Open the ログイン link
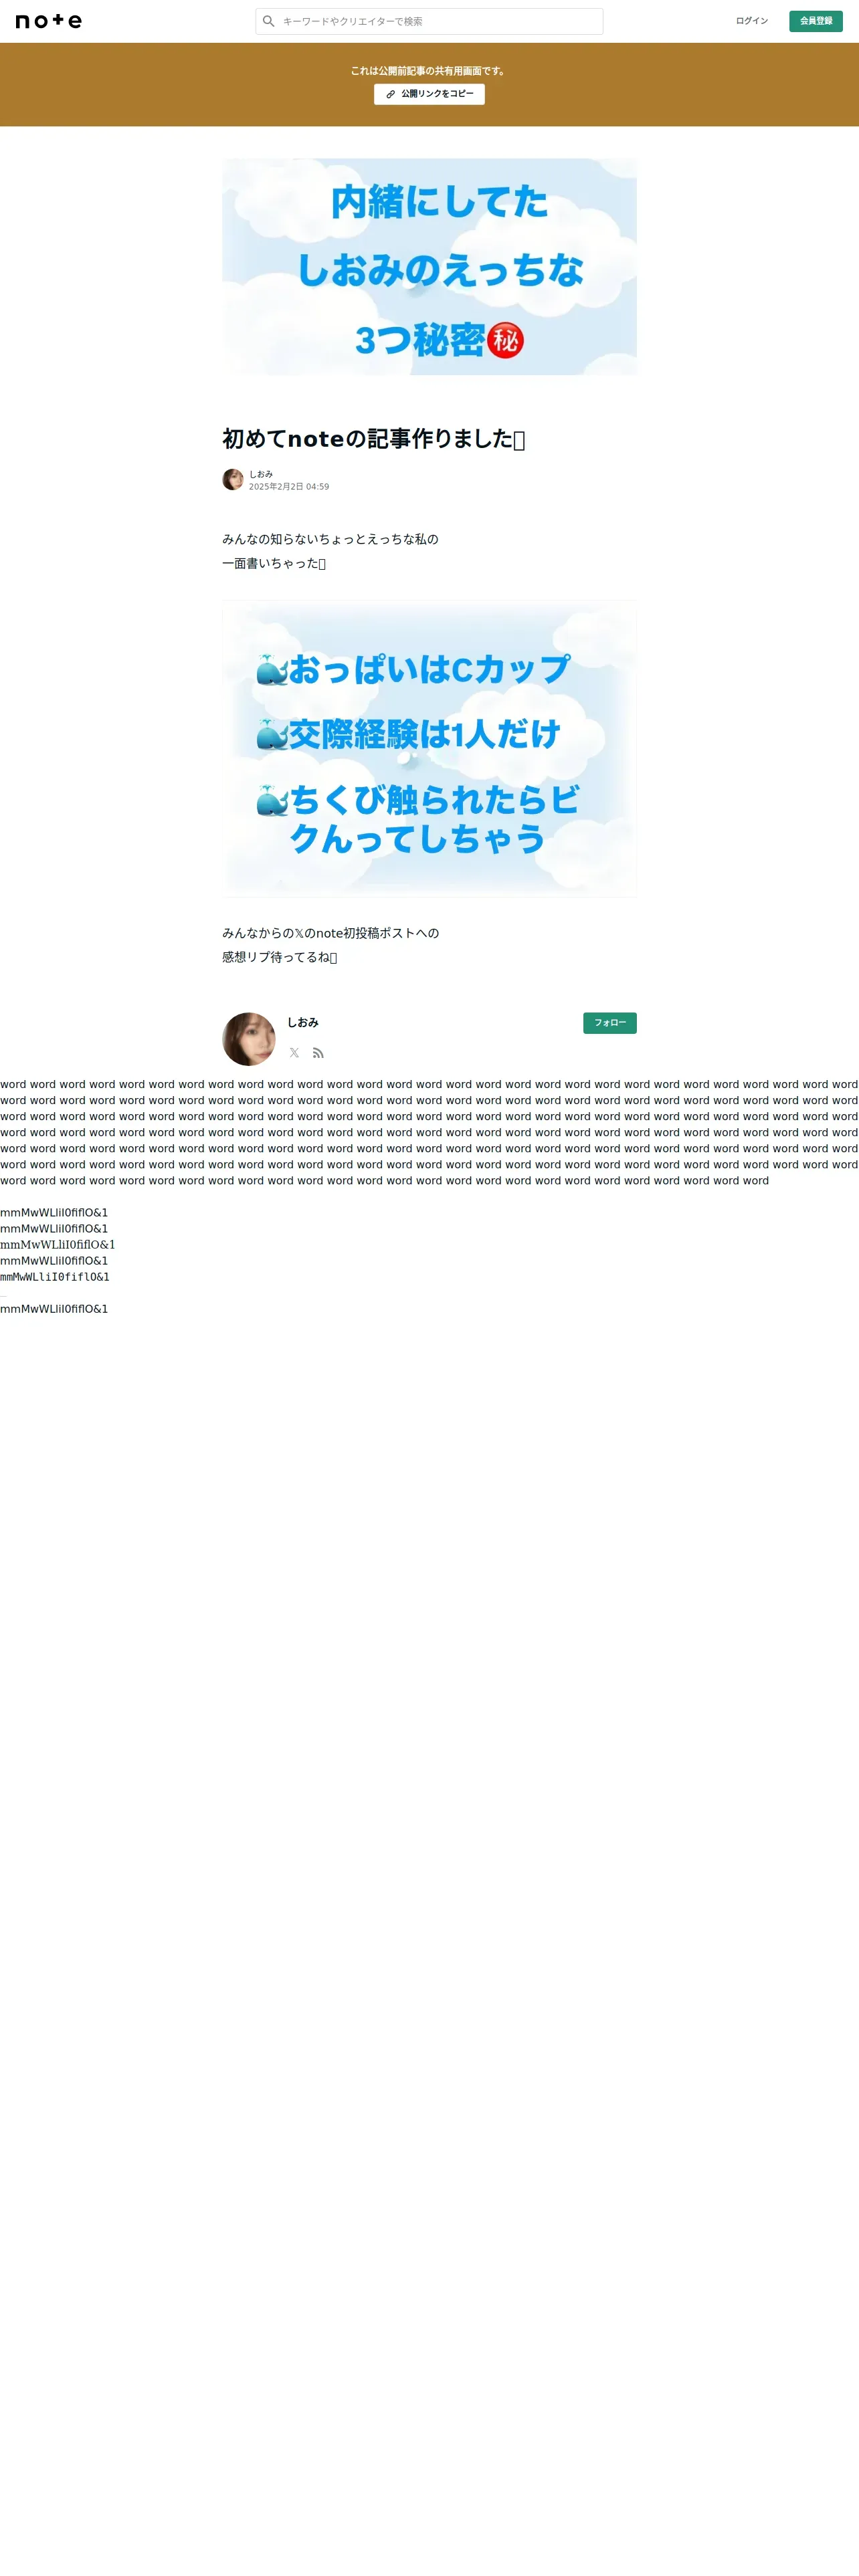Image resolution: width=859 pixels, height=2576 pixels. [751, 21]
